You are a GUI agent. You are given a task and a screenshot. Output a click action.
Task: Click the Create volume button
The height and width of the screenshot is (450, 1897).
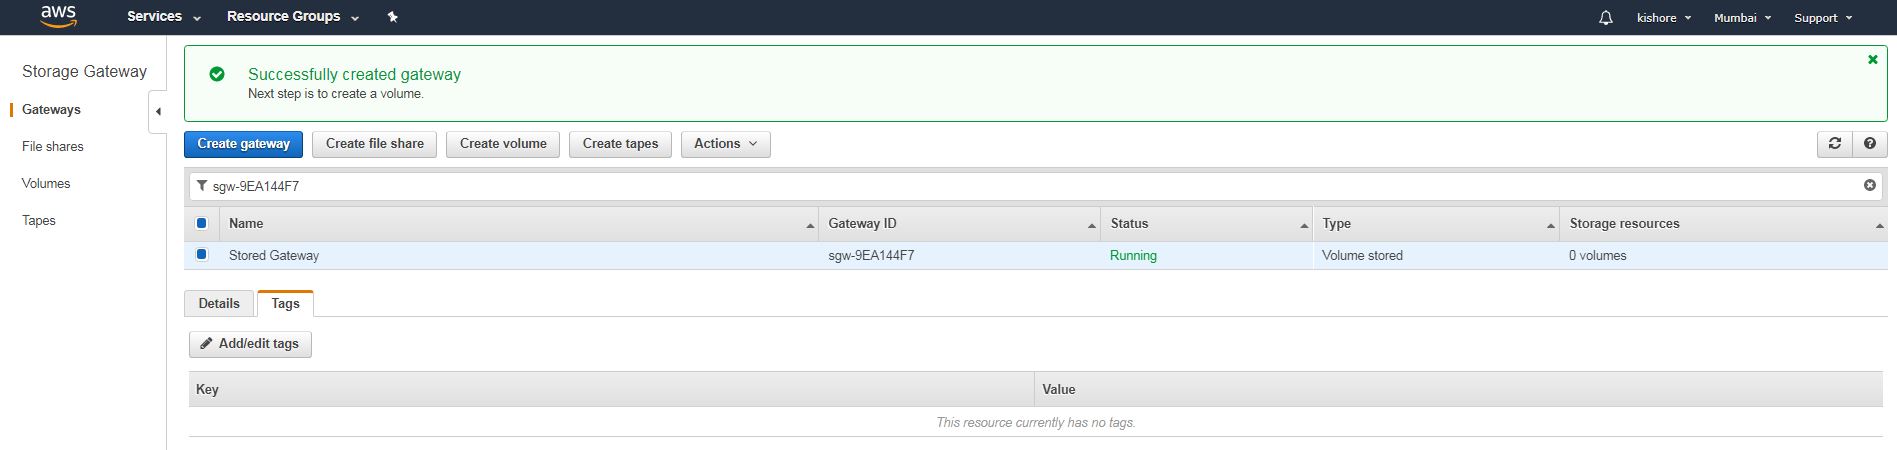[x=503, y=144]
